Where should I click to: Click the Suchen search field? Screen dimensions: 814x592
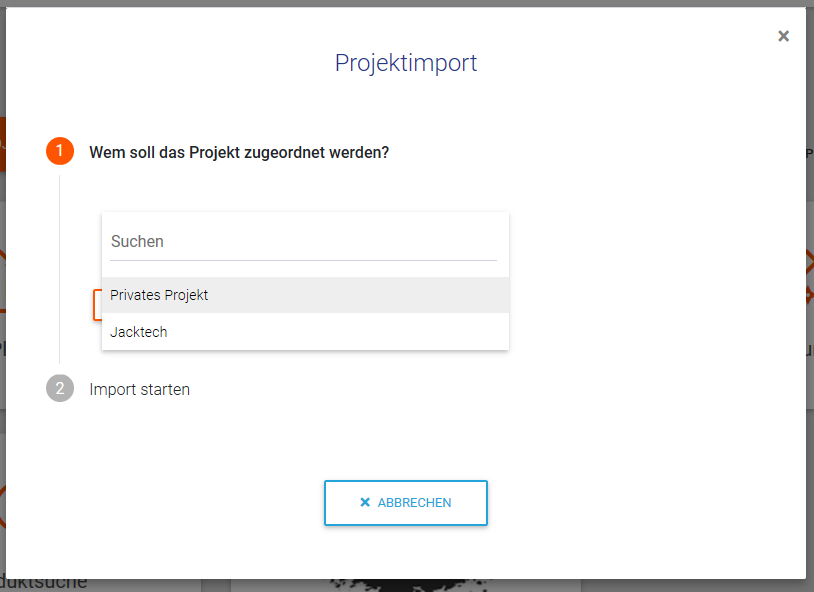(303, 242)
